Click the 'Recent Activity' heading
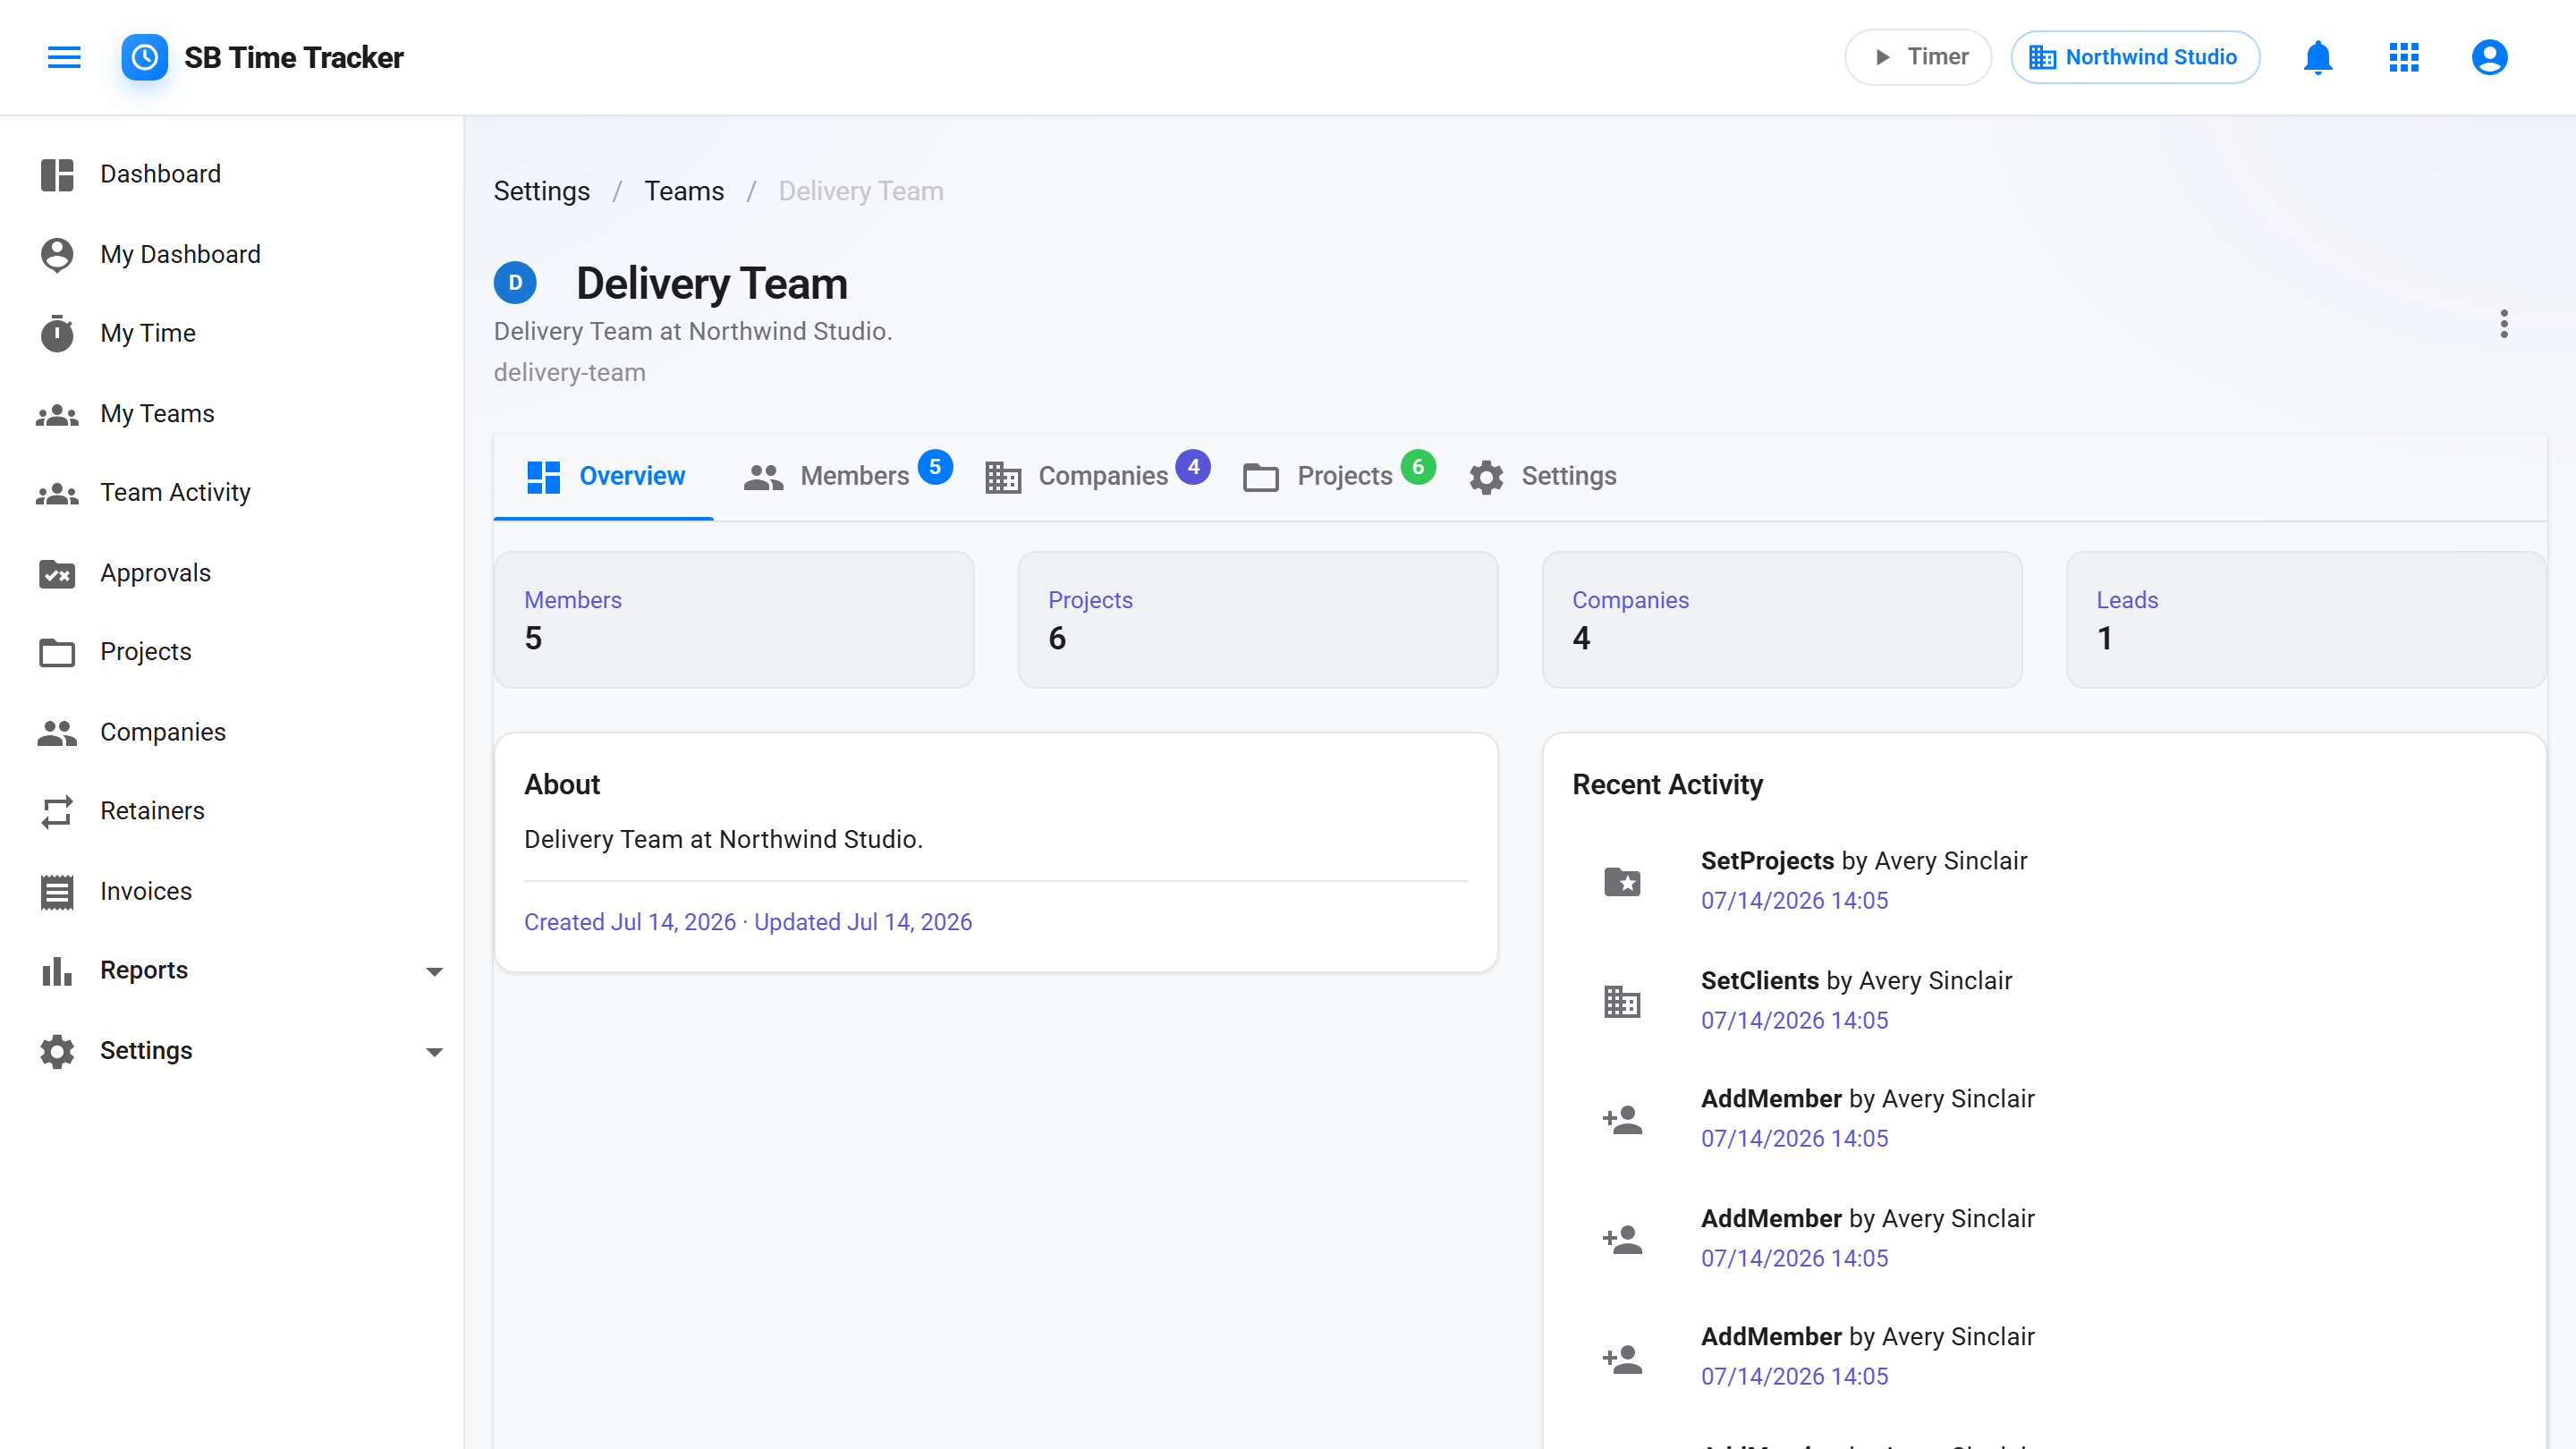This screenshot has height=1449, width=2576. point(1668,785)
